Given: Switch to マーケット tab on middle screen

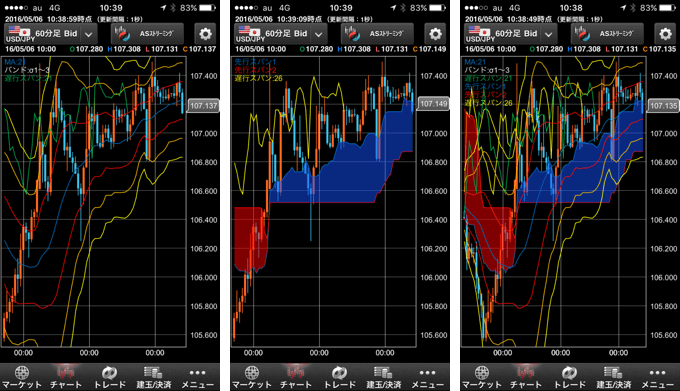Looking at the screenshot, I should pyautogui.click(x=252, y=377).
